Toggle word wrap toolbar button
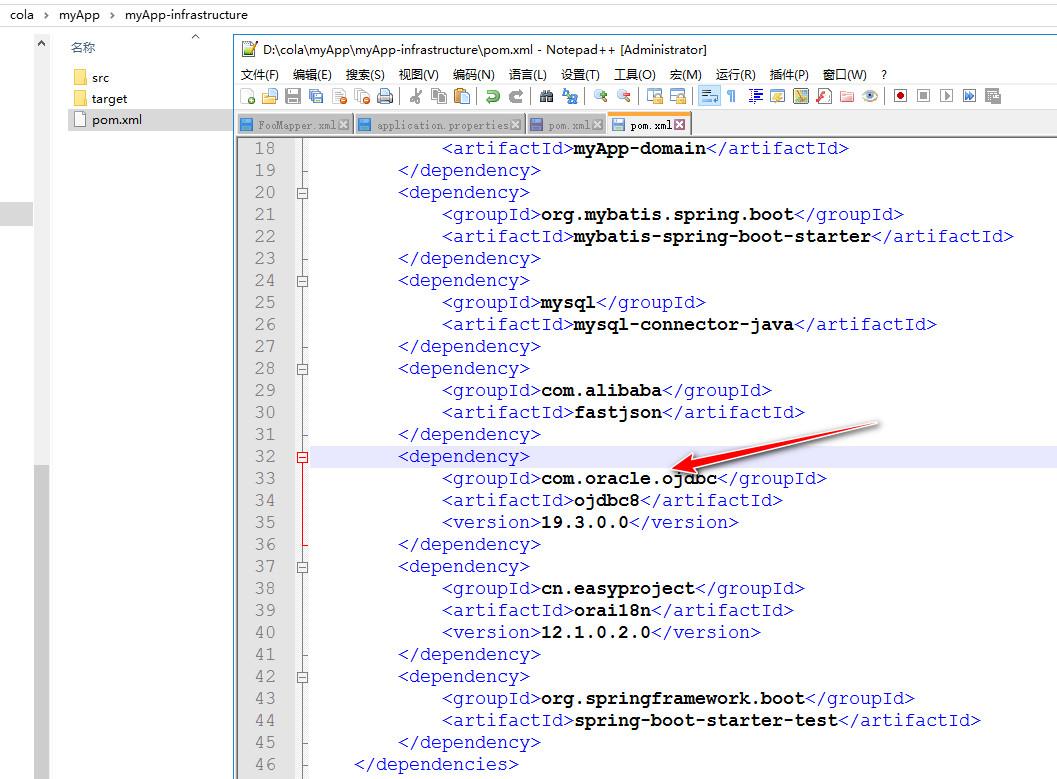 (709, 96)
